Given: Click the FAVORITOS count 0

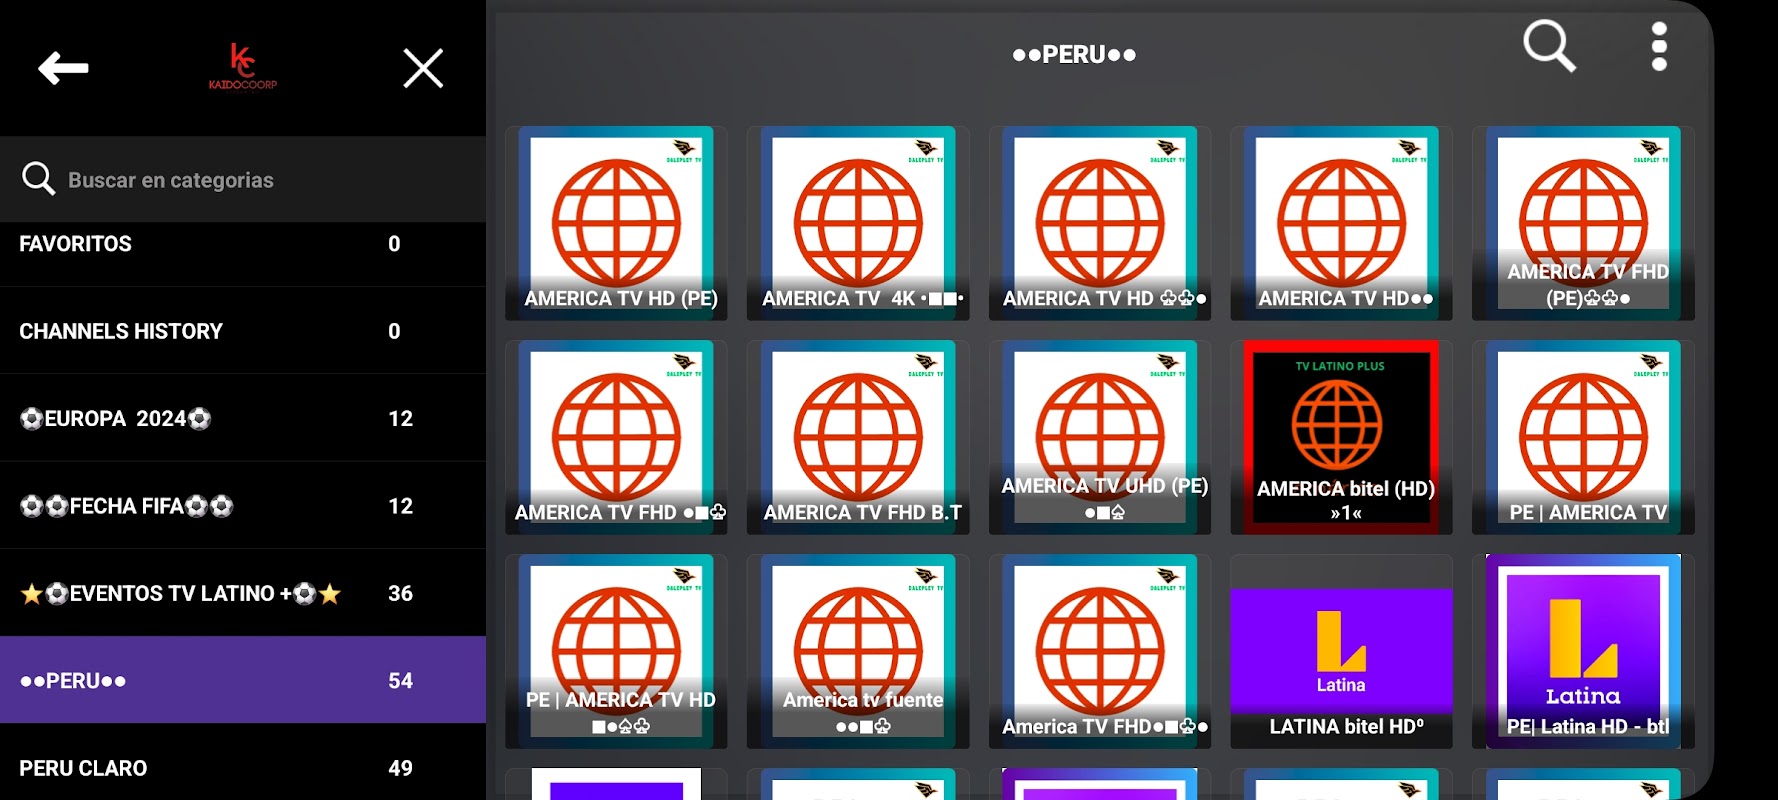Looking at the screenshot, I should pyautogui.click(x=394, y=244).
